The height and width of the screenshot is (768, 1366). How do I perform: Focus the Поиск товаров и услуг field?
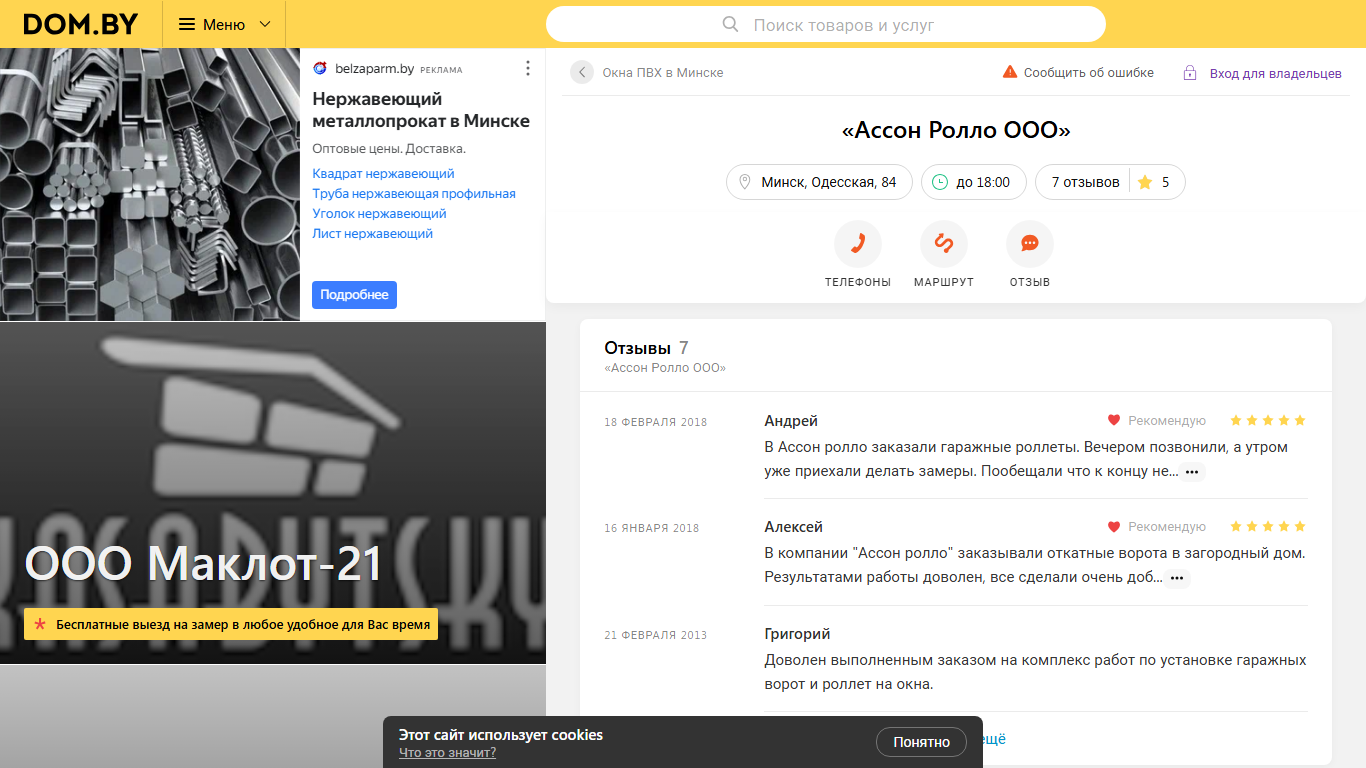pos(826,24)
